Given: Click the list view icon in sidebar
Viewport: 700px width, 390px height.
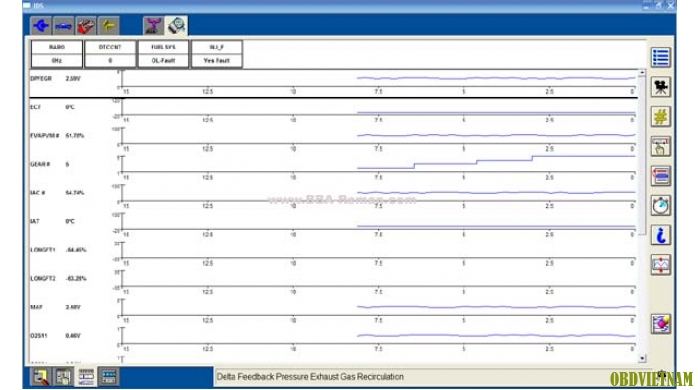Looking at the screenshot, I should [661, 57].
